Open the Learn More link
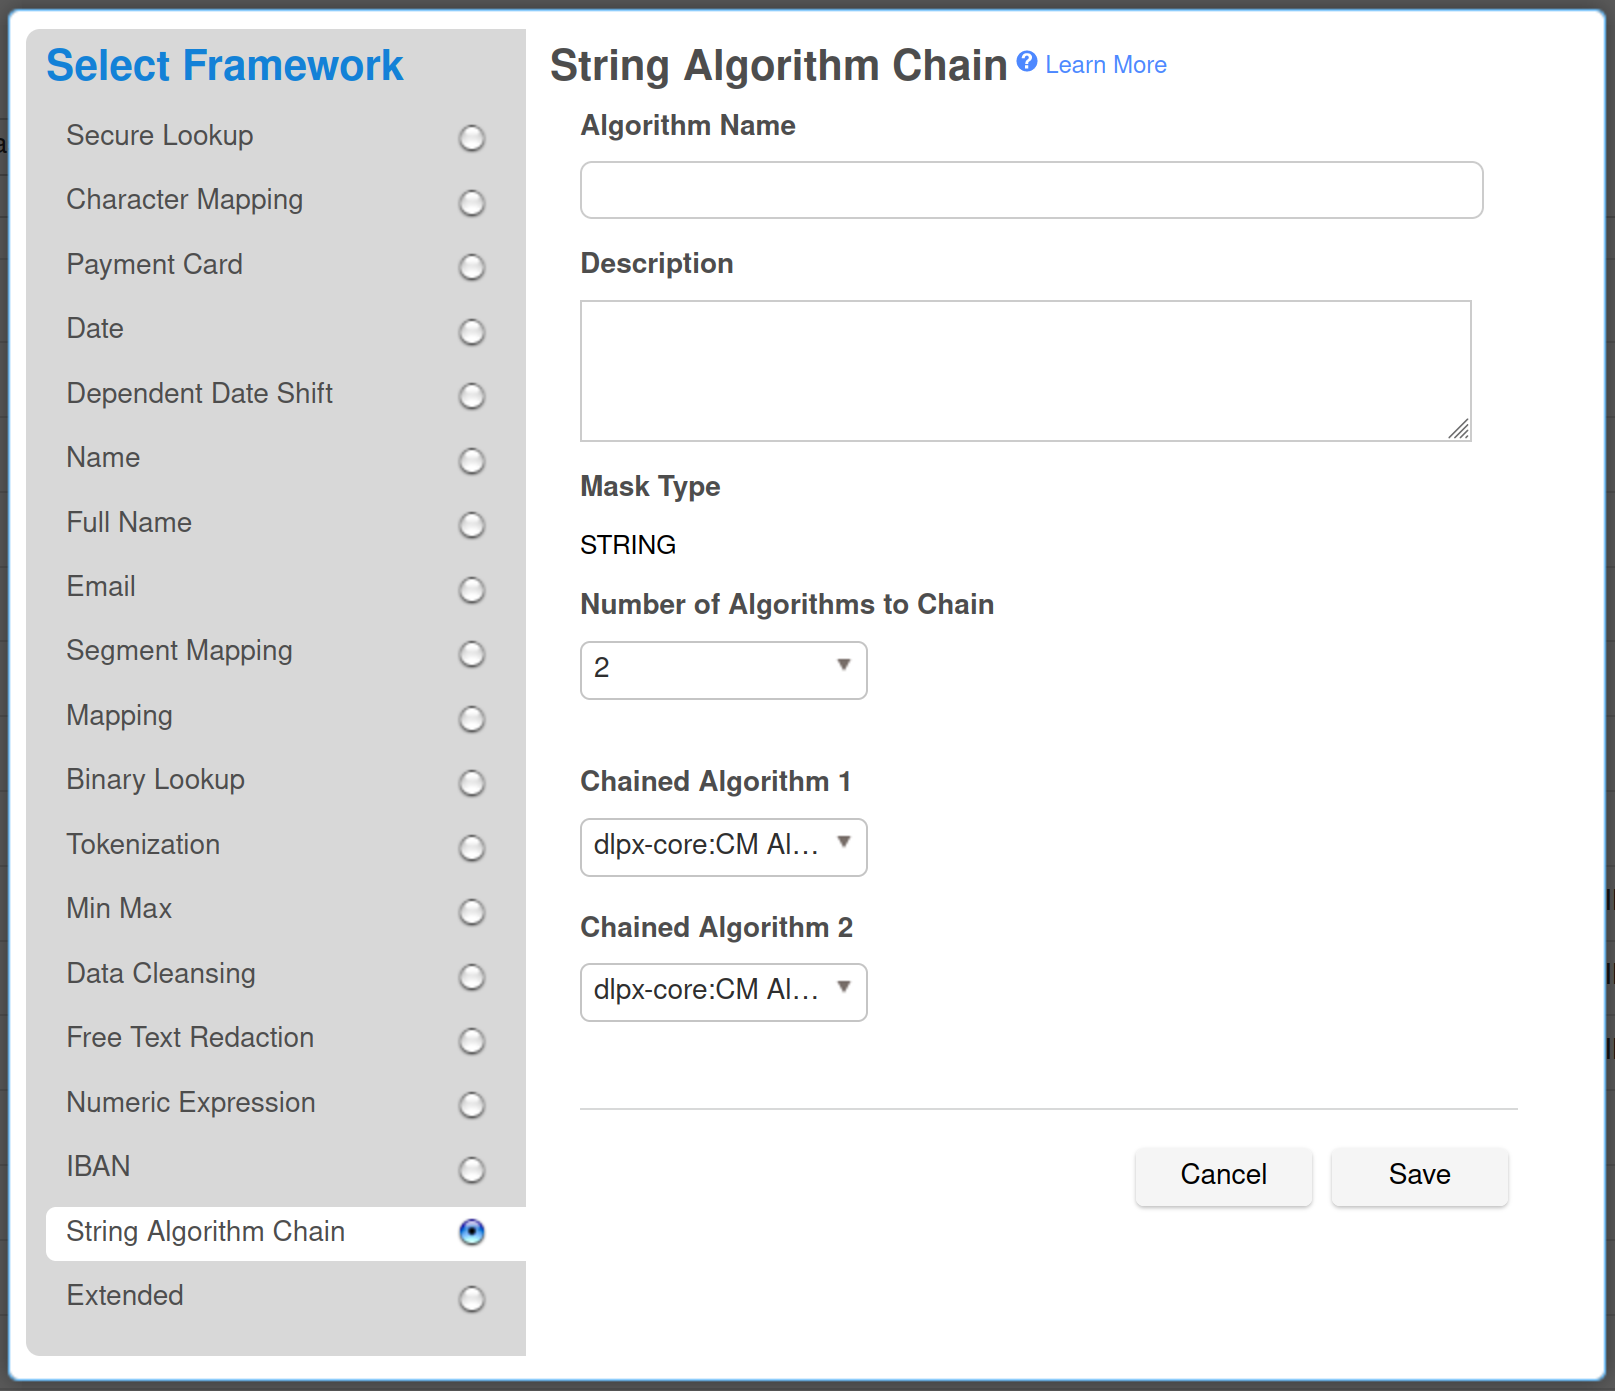Viewport: 1615px width, 1391px height. coord(1105,65)
